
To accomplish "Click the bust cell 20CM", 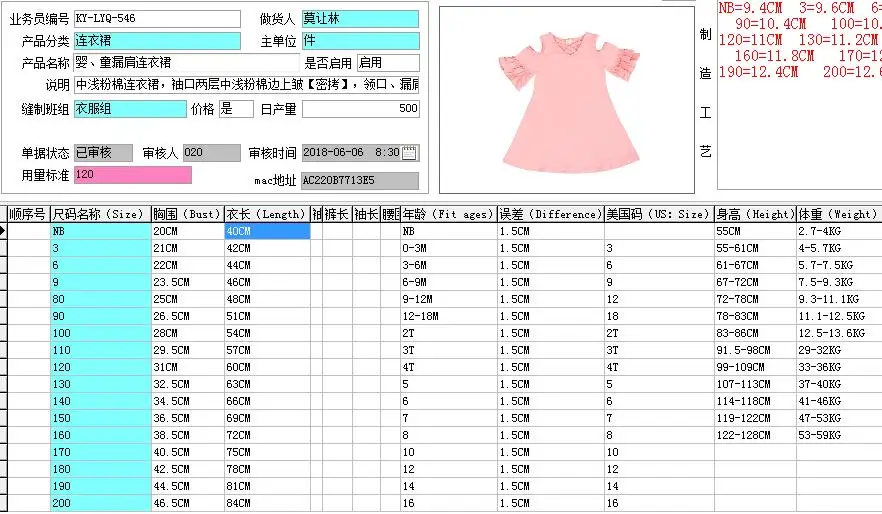I will 187,231.
